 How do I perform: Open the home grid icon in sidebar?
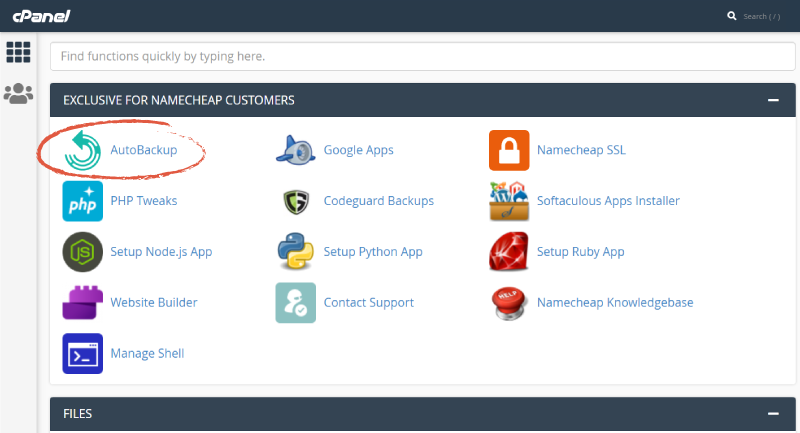pos(18,52)
